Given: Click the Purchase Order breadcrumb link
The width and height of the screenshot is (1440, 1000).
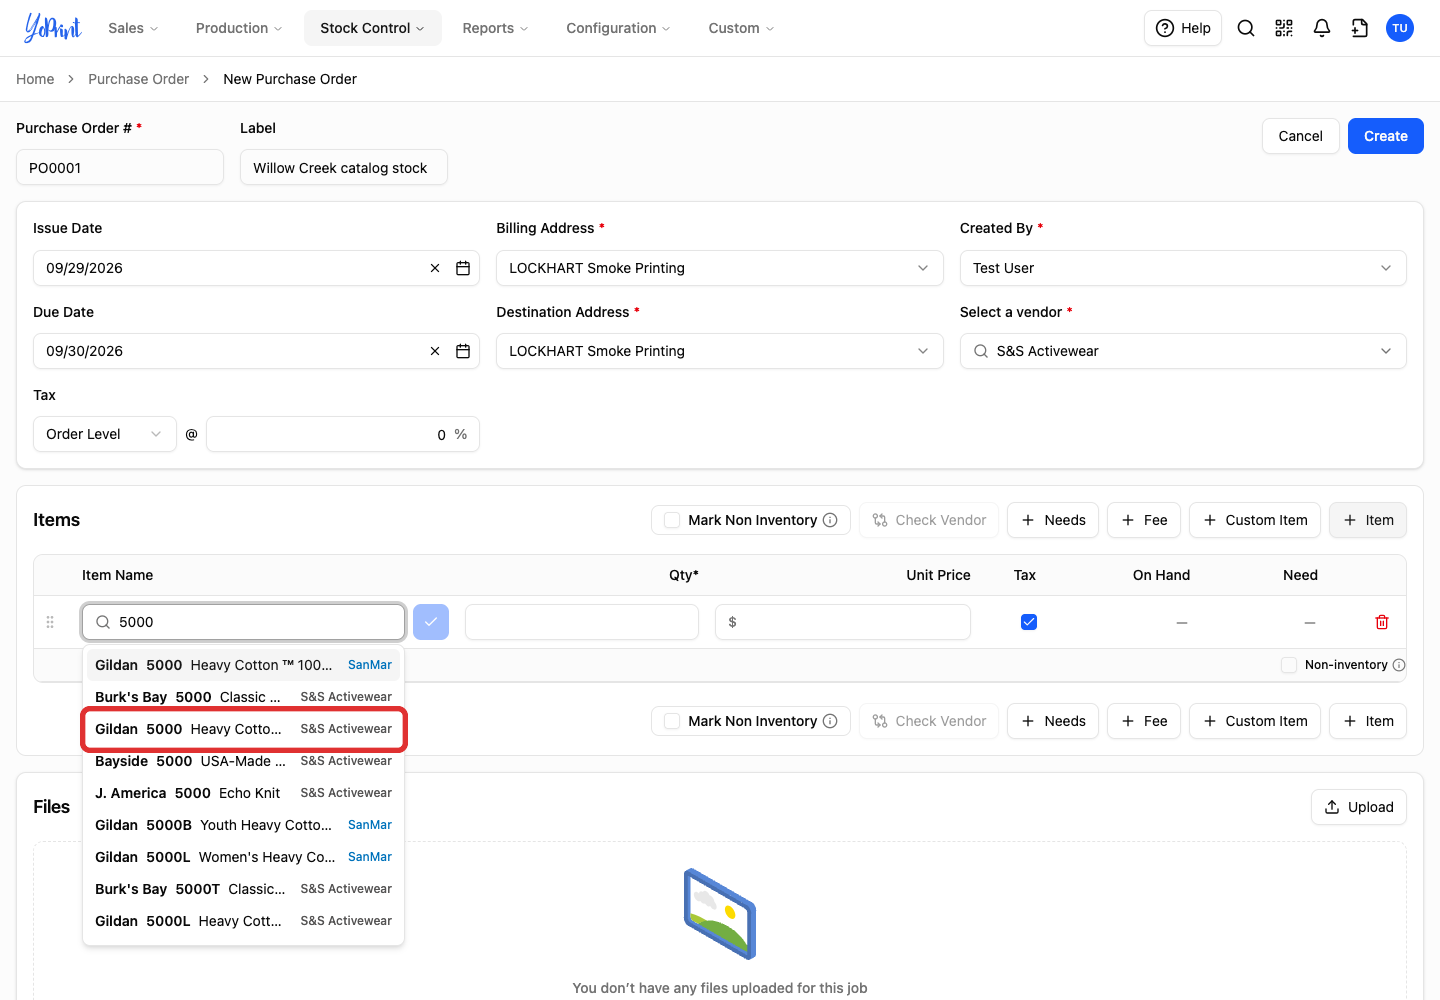Looking at the screenshot, I should click(138, 79).
